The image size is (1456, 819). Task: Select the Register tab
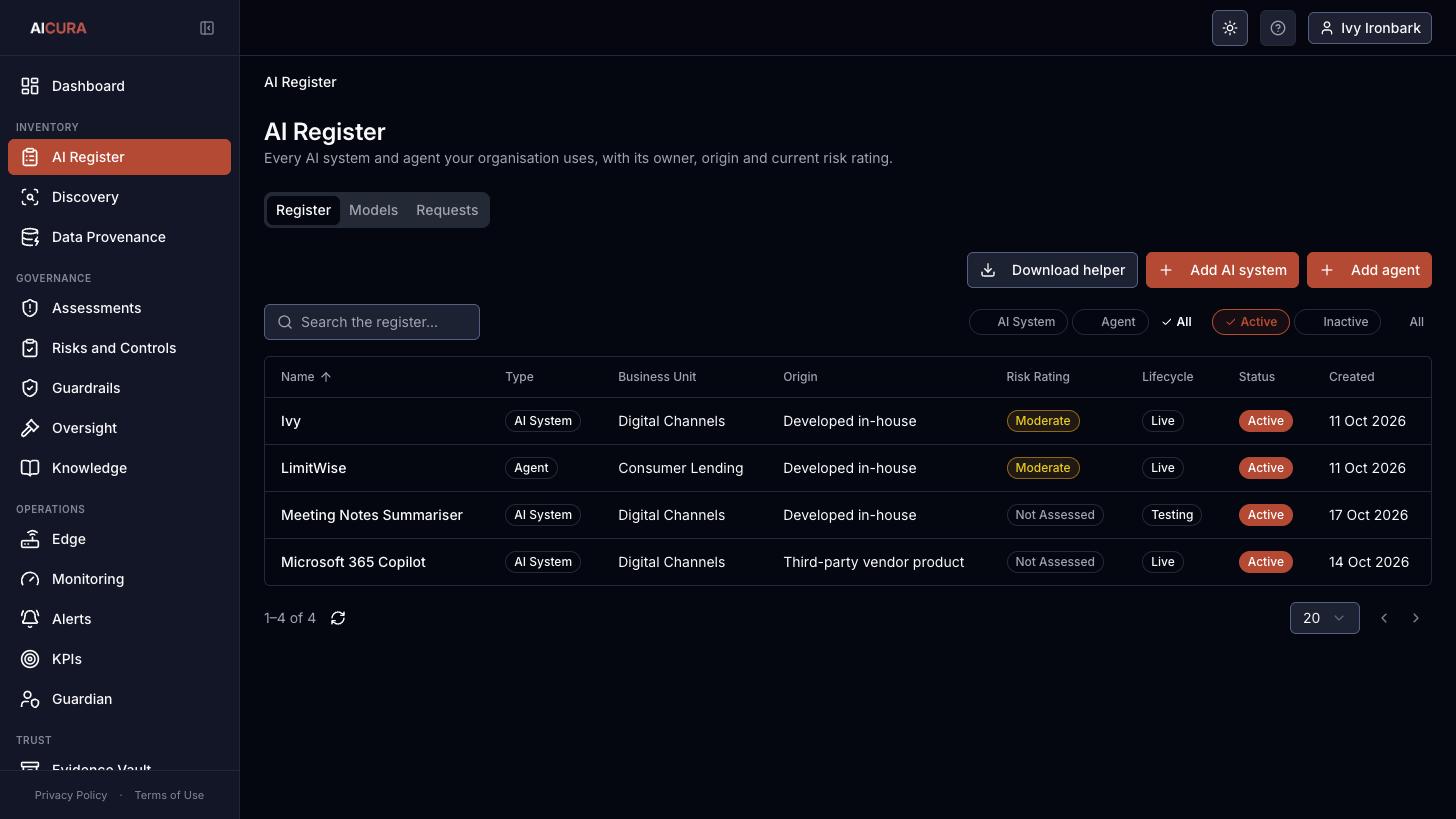point(303,210)
